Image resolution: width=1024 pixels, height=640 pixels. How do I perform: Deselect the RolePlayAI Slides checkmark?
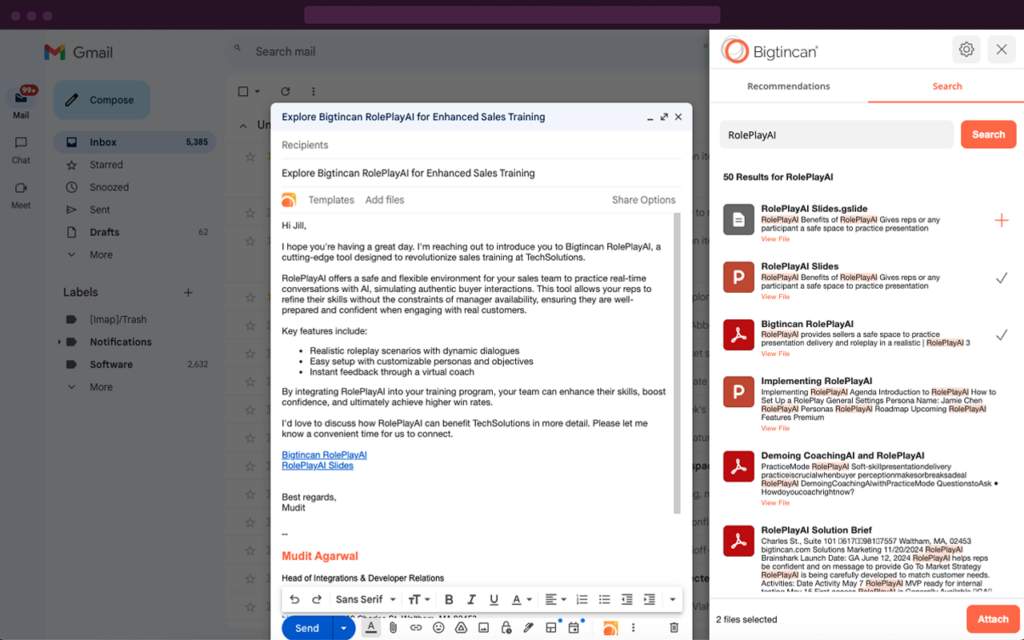coord(1001,278)
